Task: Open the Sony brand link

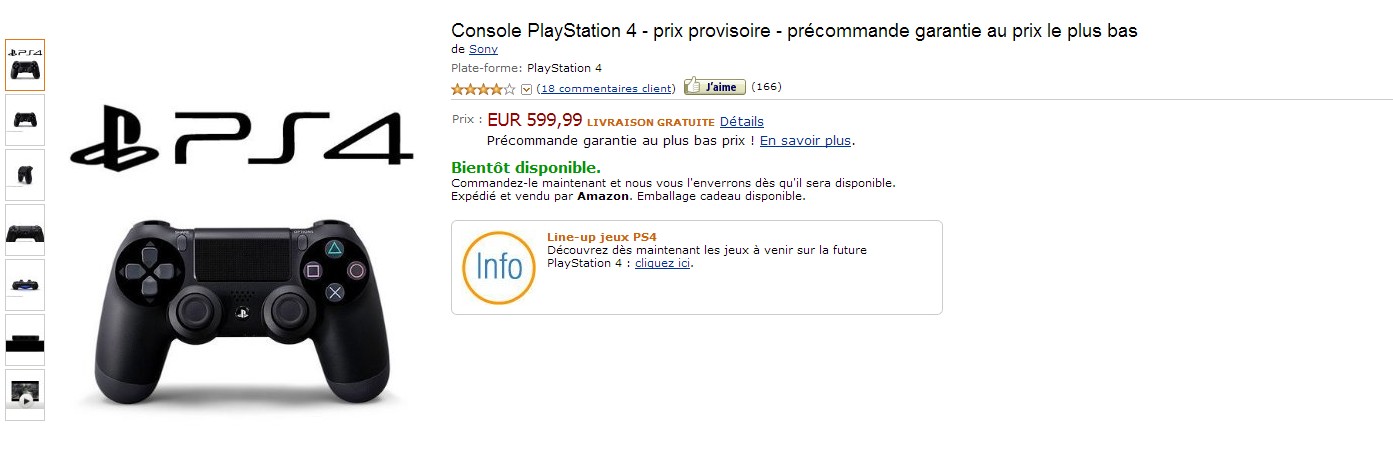Action: 483,49
